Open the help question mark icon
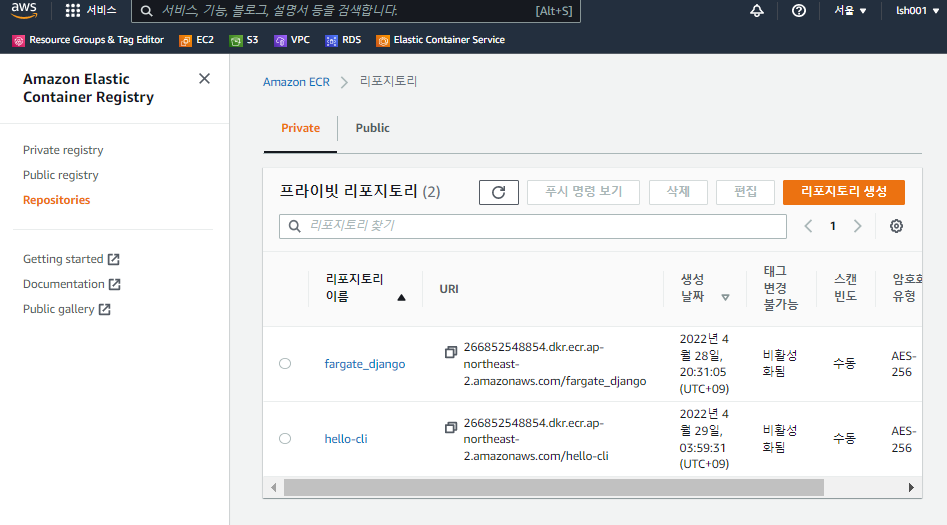 pyautogui.click(x=798, y=10)
